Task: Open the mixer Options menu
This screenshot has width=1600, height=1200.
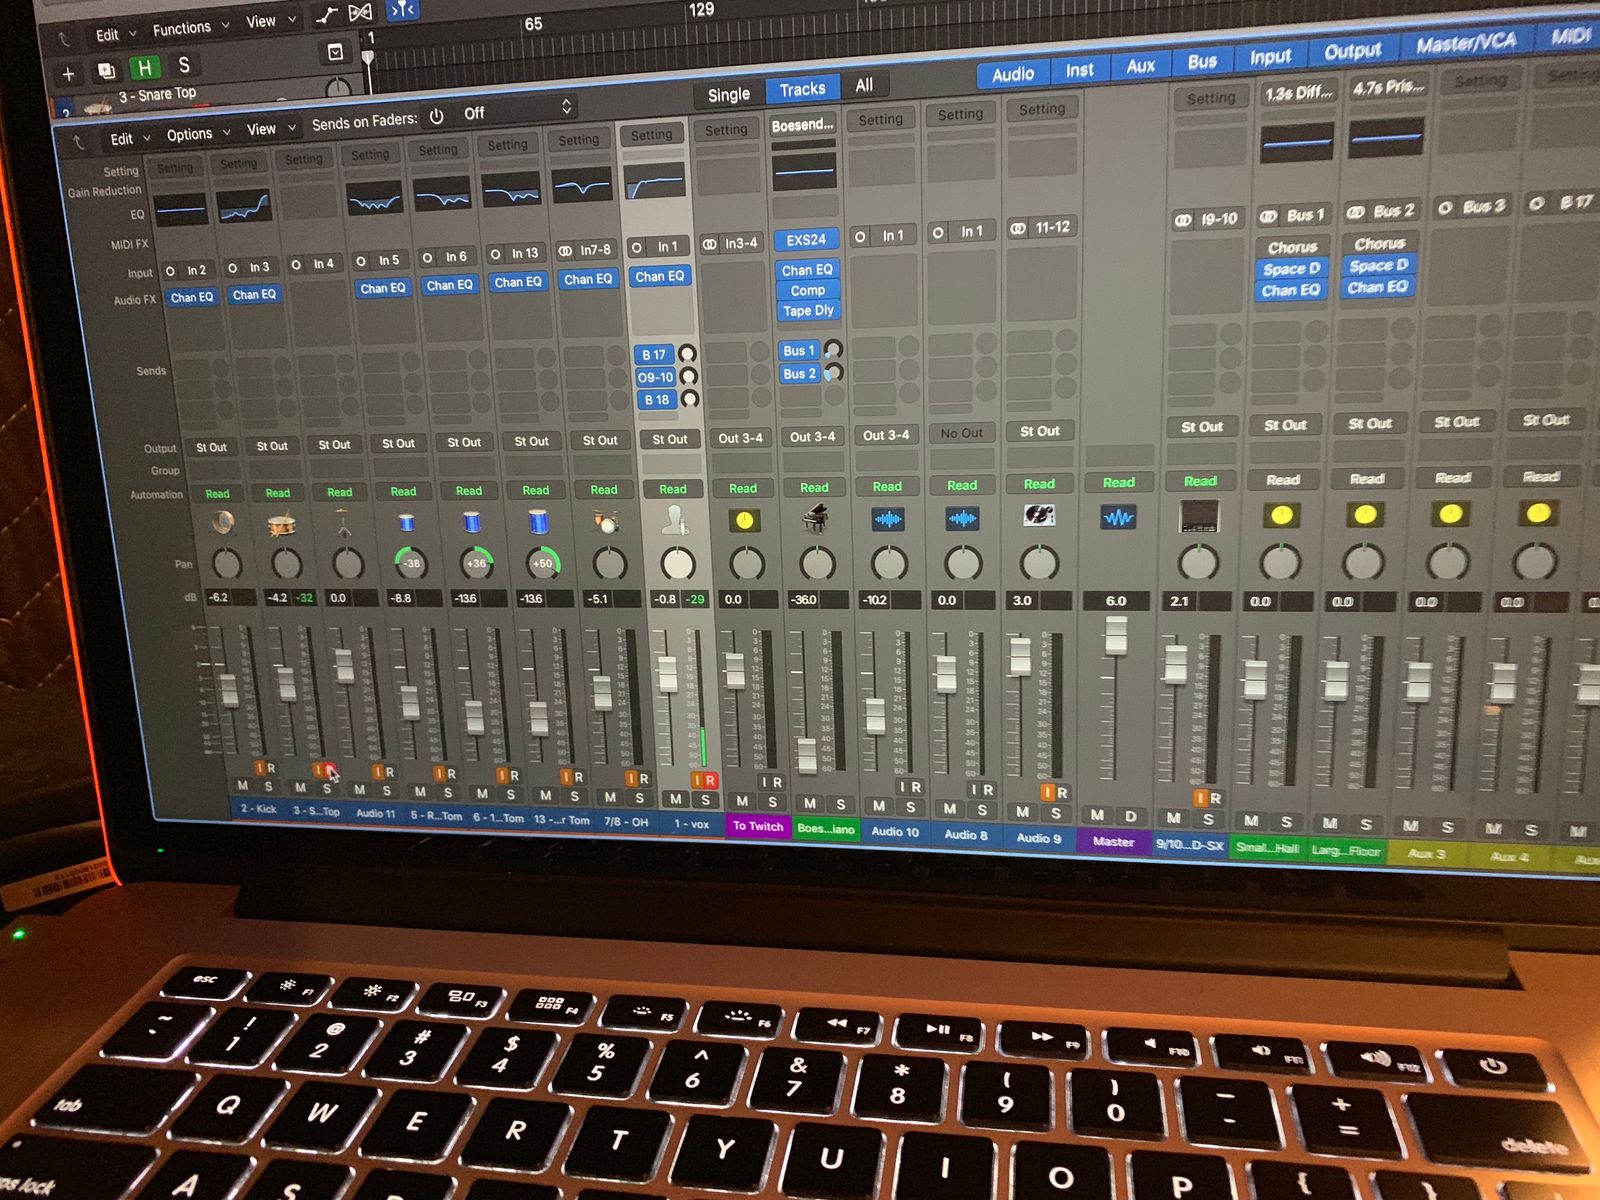Action: pos(197,134)
